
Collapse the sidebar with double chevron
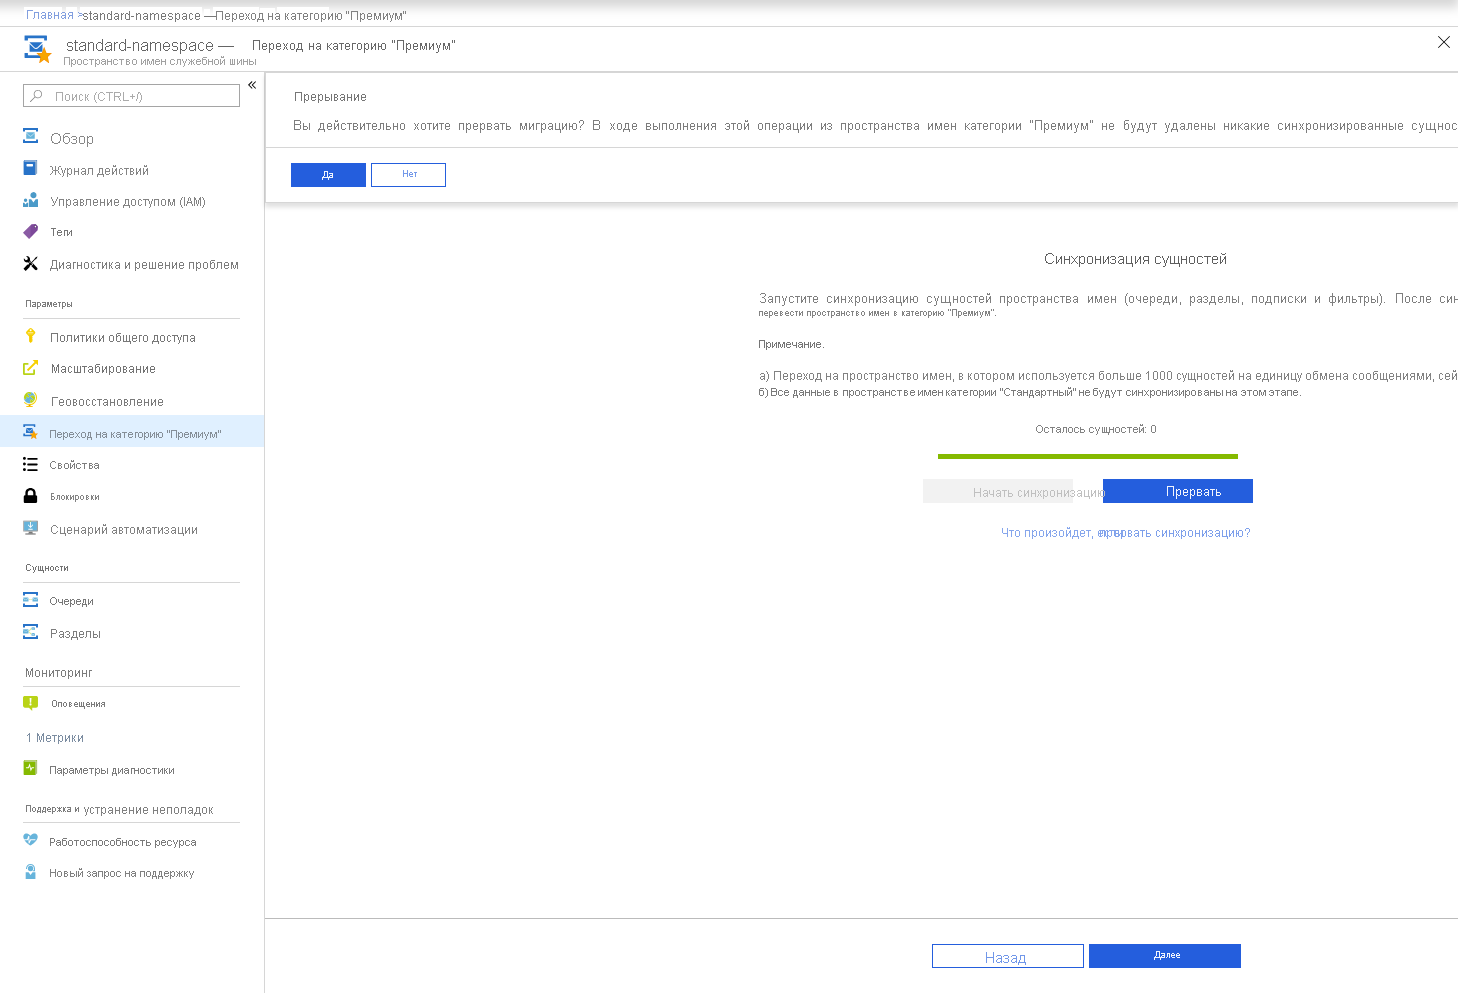tap(252, 85)
